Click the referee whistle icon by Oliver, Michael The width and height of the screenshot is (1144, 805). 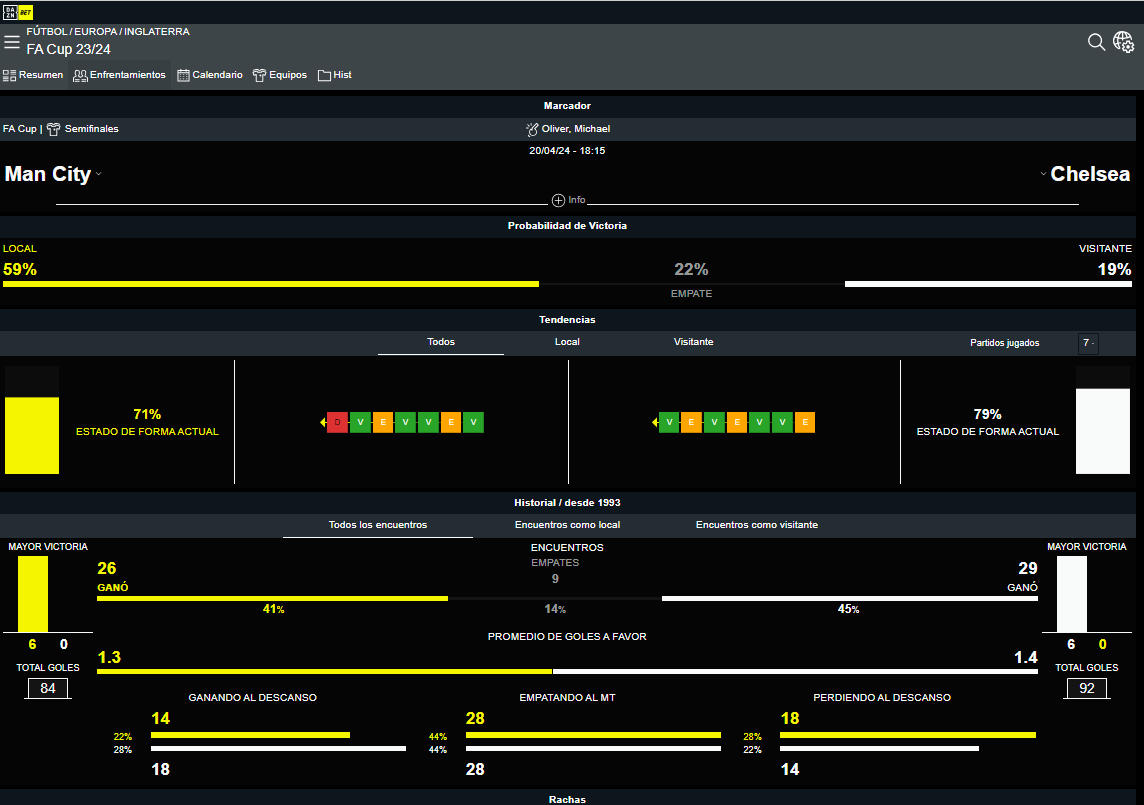[532, 129]
